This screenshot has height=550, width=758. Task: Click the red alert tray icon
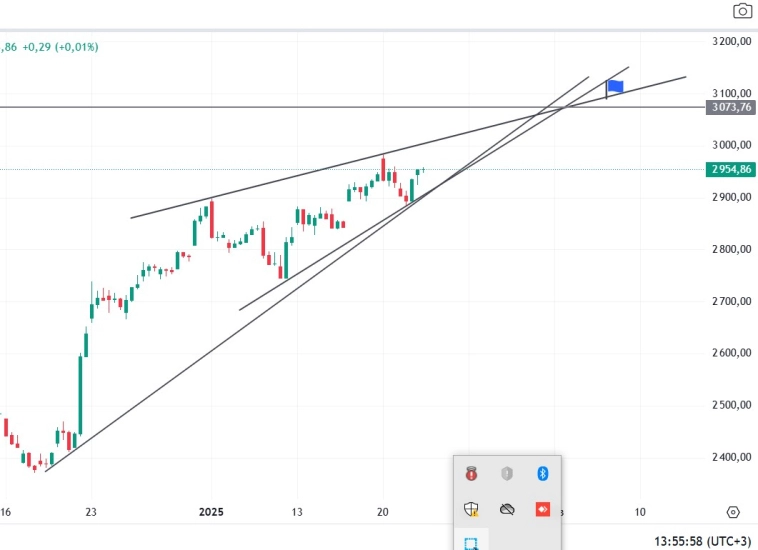(471, 473)
